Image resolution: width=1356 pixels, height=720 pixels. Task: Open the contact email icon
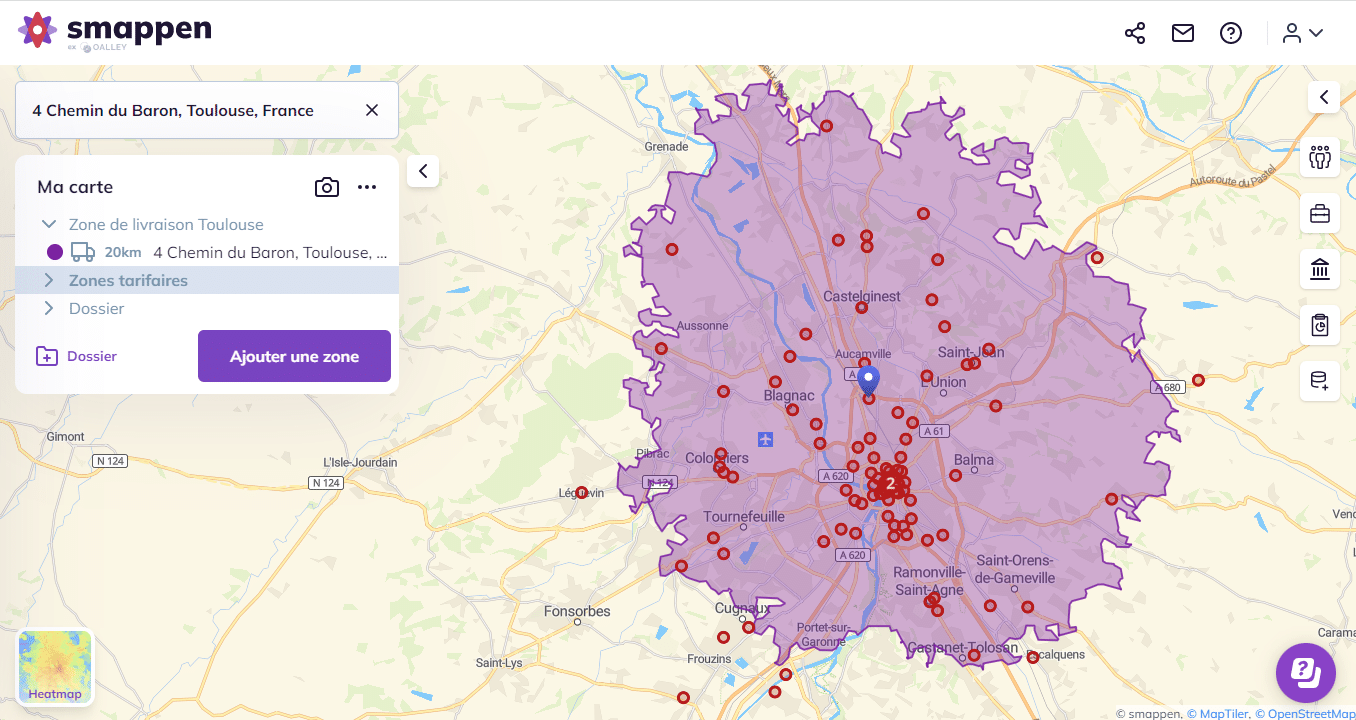[1182, 33]
